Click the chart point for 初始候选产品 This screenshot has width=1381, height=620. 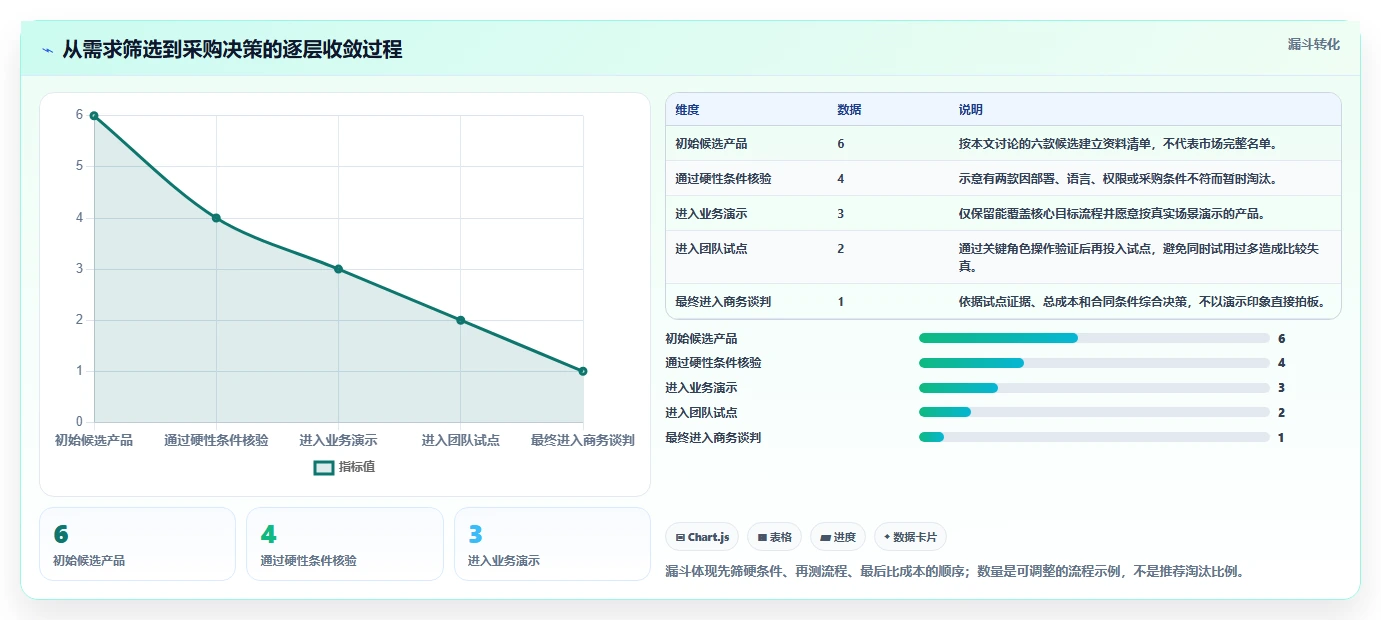pyautogui.click(x=94, y=115)
